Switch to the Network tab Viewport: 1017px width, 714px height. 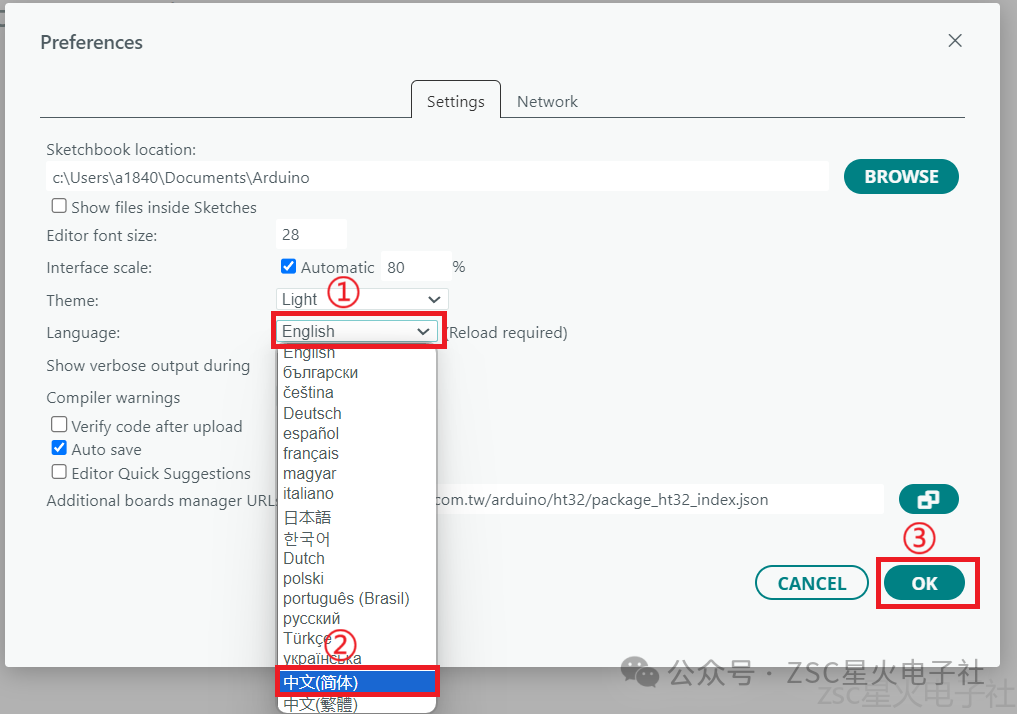(x=547, y=101)
